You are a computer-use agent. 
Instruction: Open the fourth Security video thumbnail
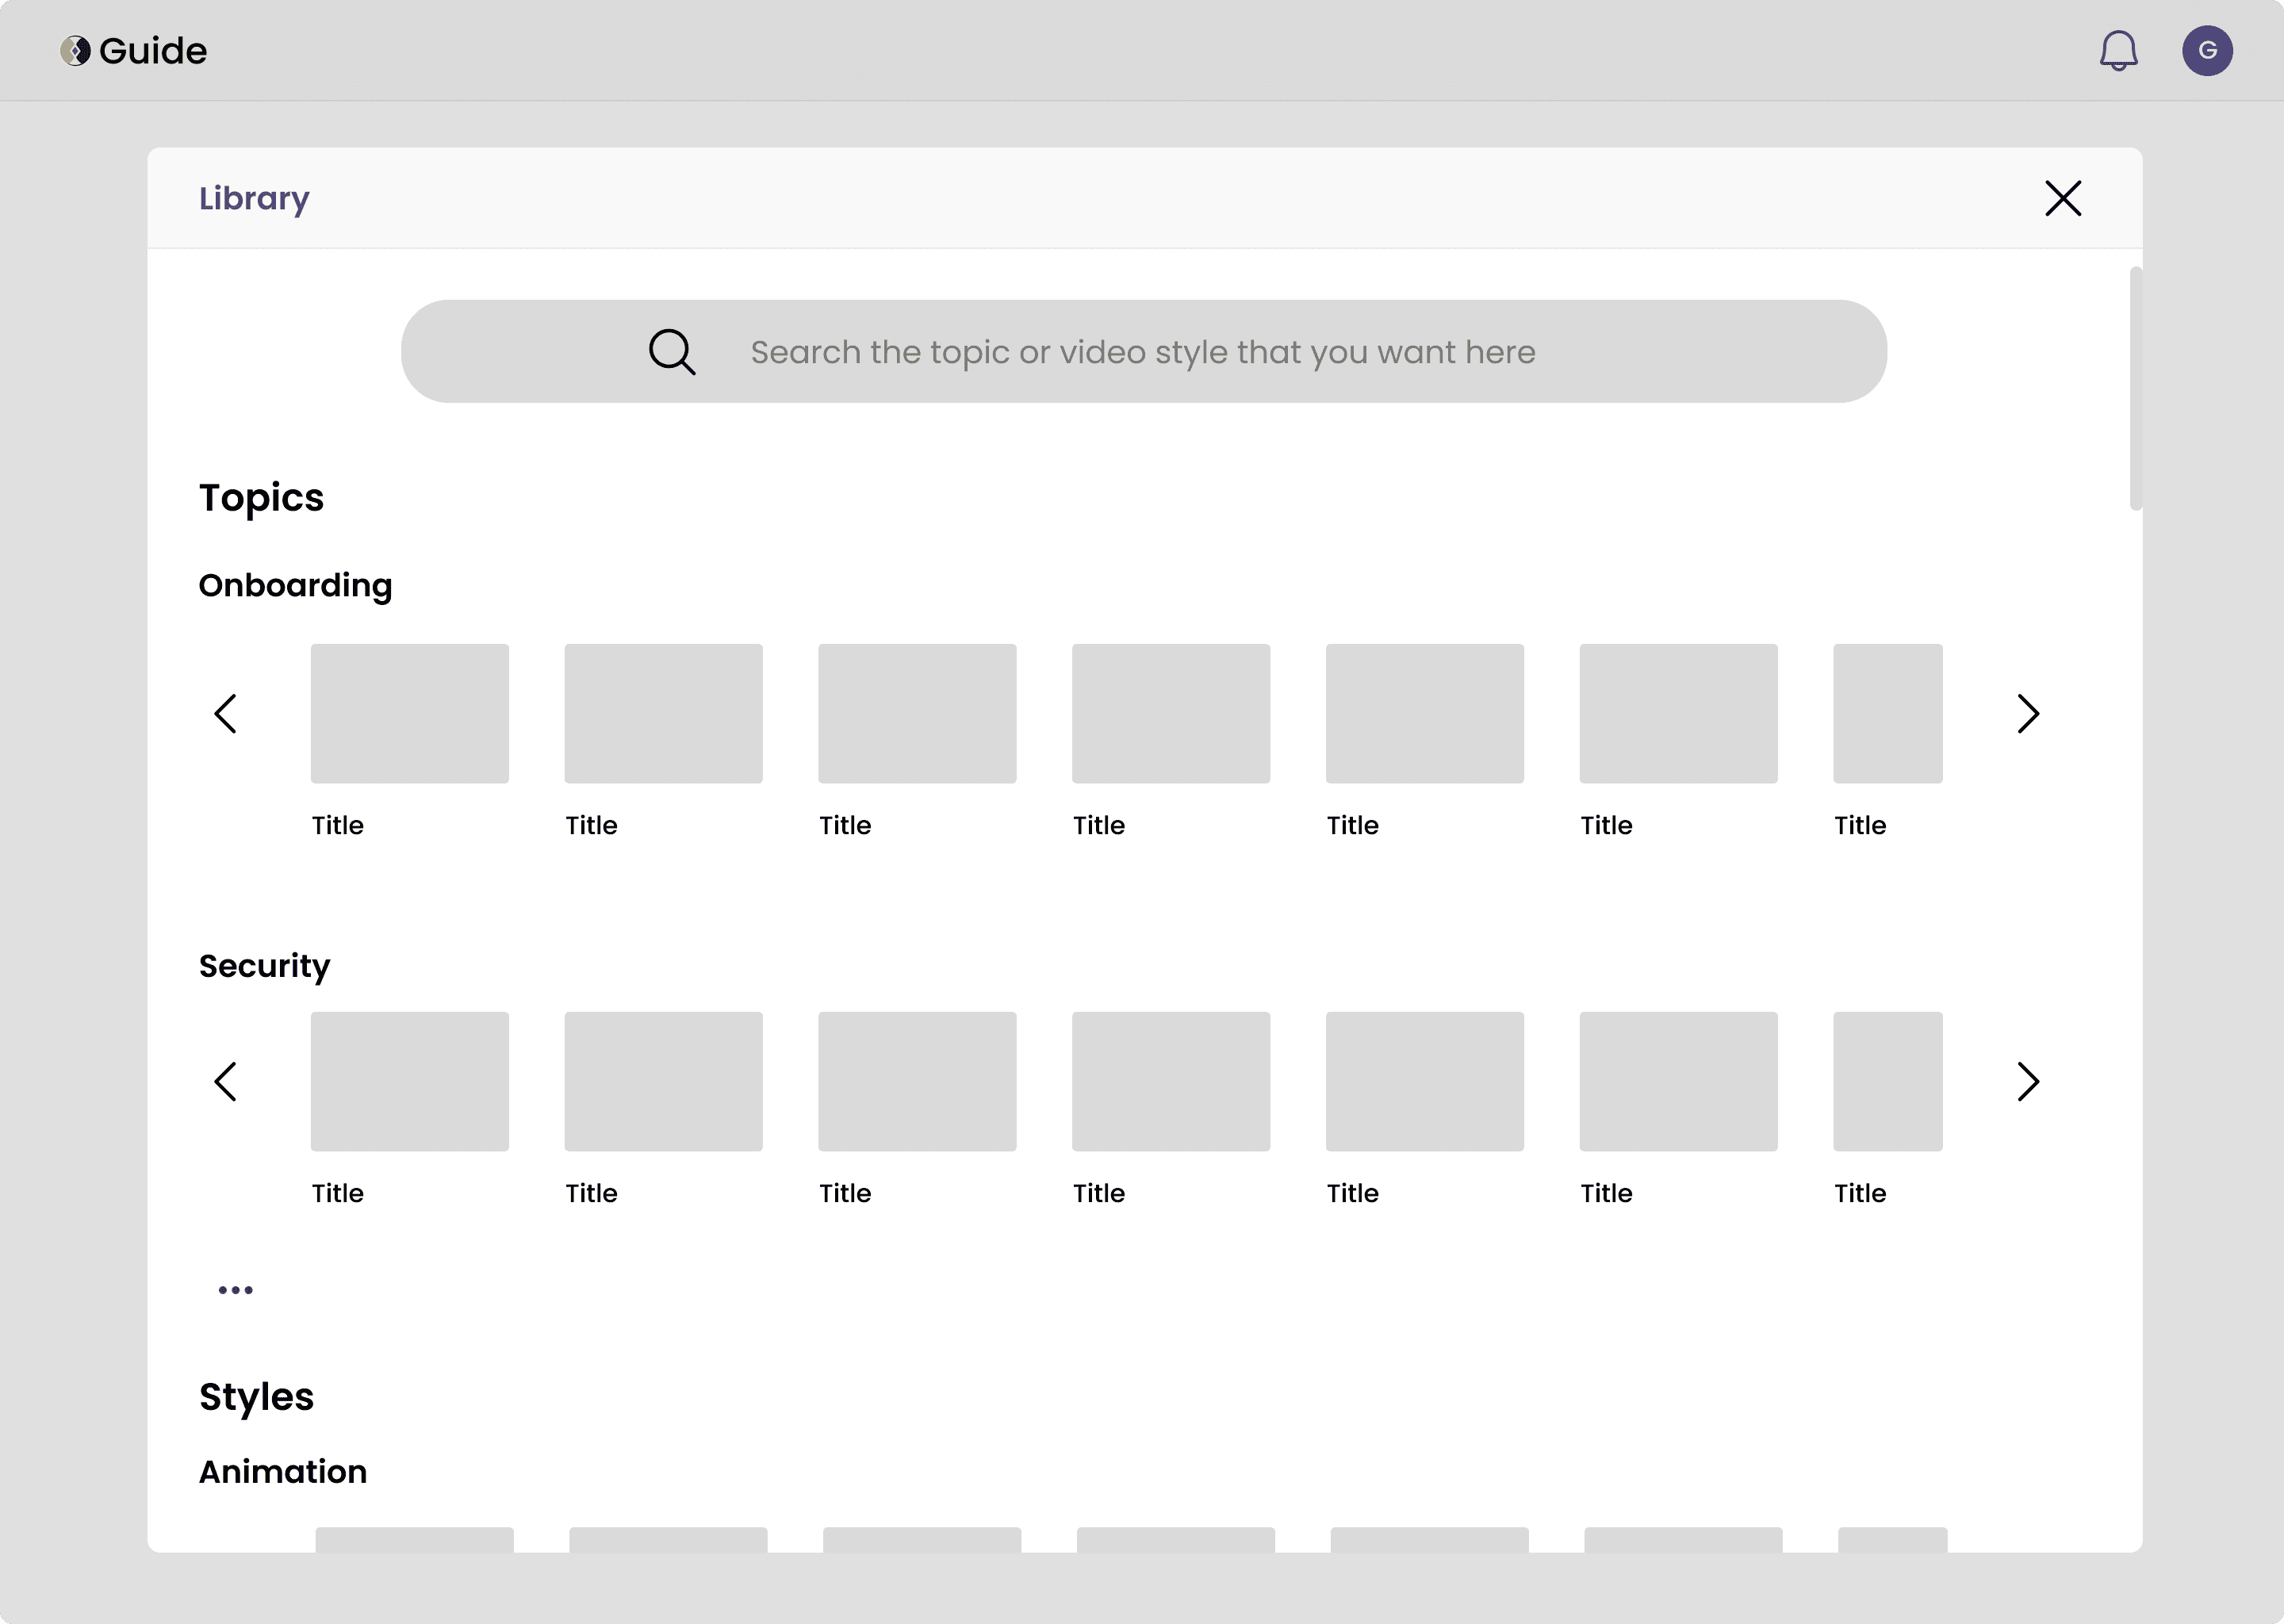pyautogui.click(x=1171, y=1082)
